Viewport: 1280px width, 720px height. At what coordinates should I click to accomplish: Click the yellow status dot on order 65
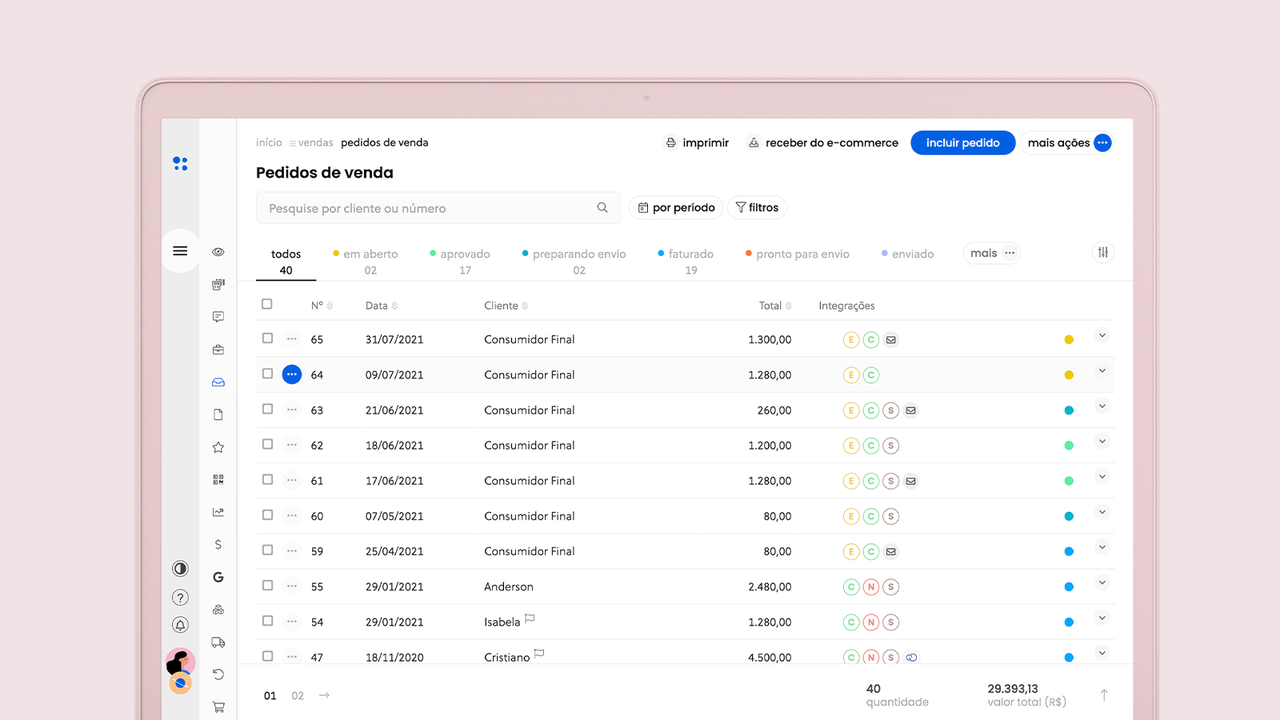coord(1069,340)
